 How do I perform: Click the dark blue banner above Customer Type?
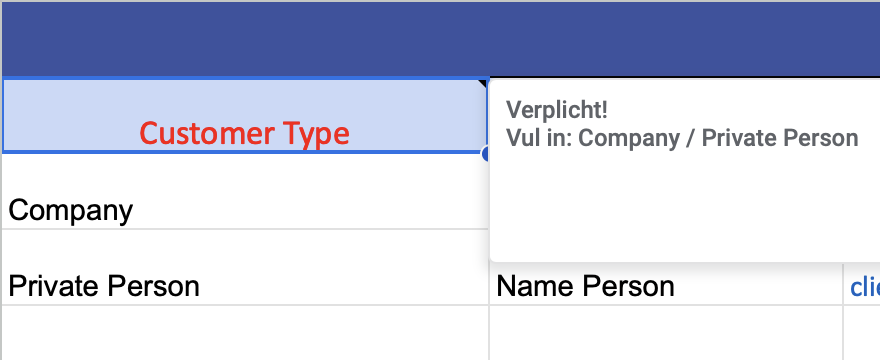click(245, 38)
